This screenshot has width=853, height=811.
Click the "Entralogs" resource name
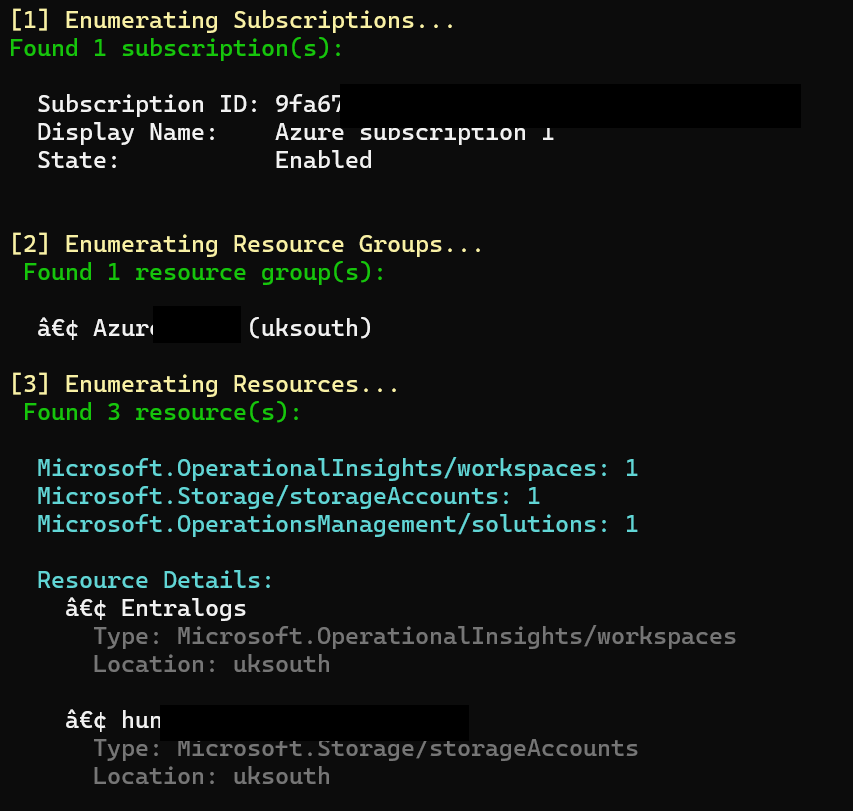tap(183, 608)
